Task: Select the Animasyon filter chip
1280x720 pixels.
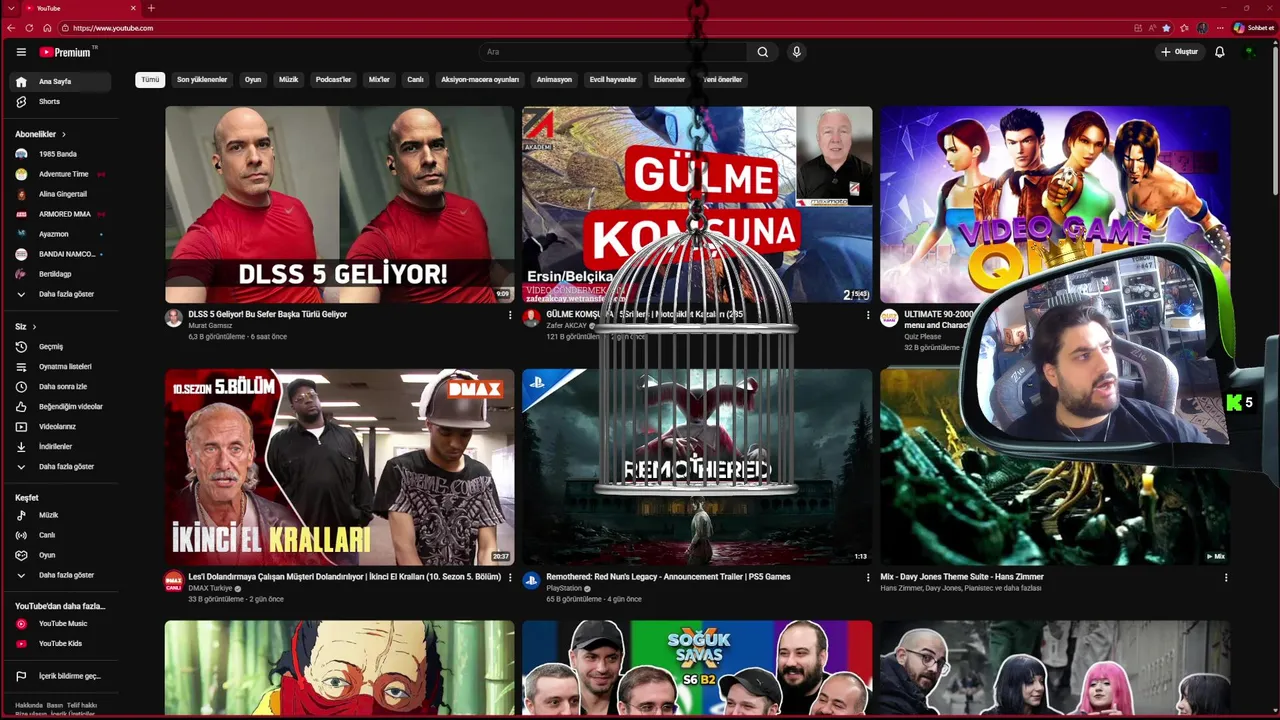Action: (x=554, y=80)
